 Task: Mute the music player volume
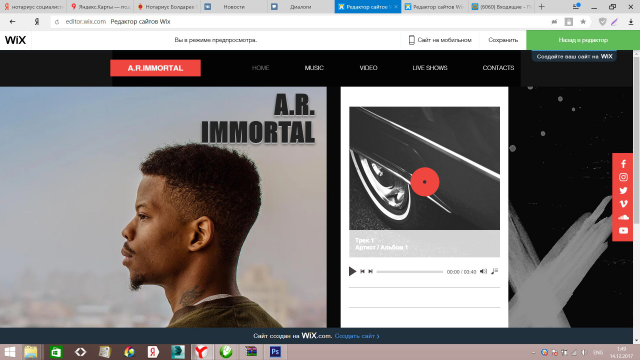(x=483, y=271)
